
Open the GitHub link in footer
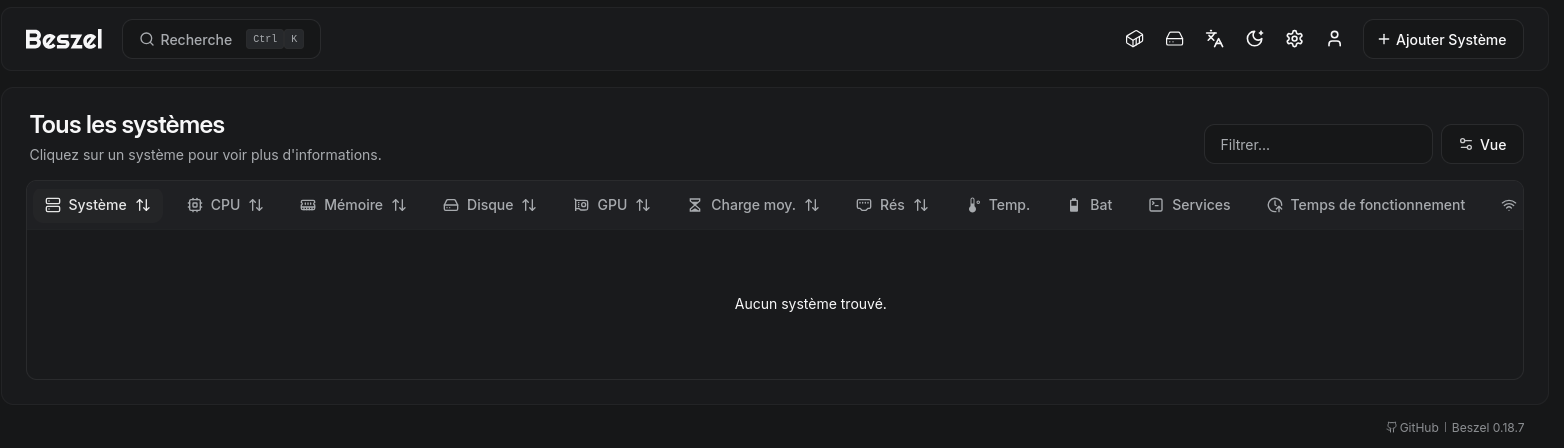click(1412, 428)
